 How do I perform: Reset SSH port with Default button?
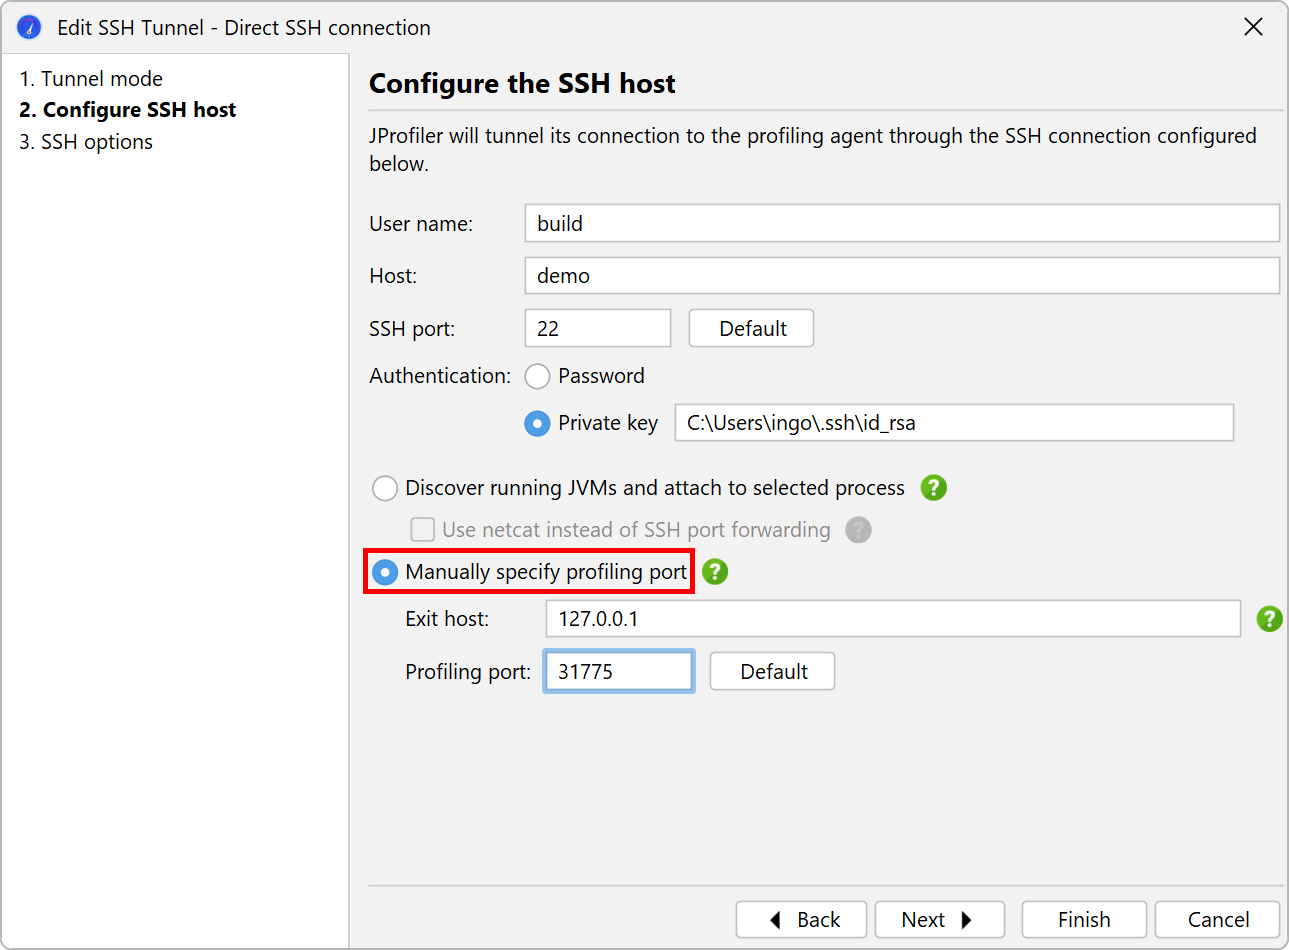751,329
